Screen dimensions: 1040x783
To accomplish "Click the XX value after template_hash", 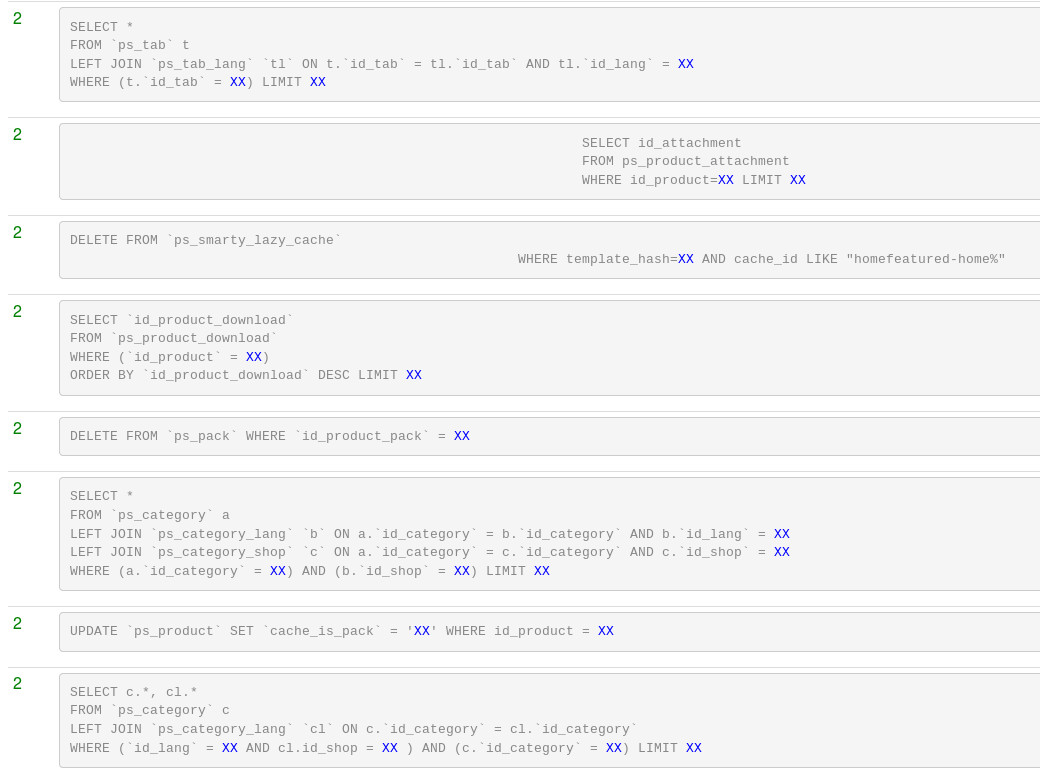I will pos(686,258).
